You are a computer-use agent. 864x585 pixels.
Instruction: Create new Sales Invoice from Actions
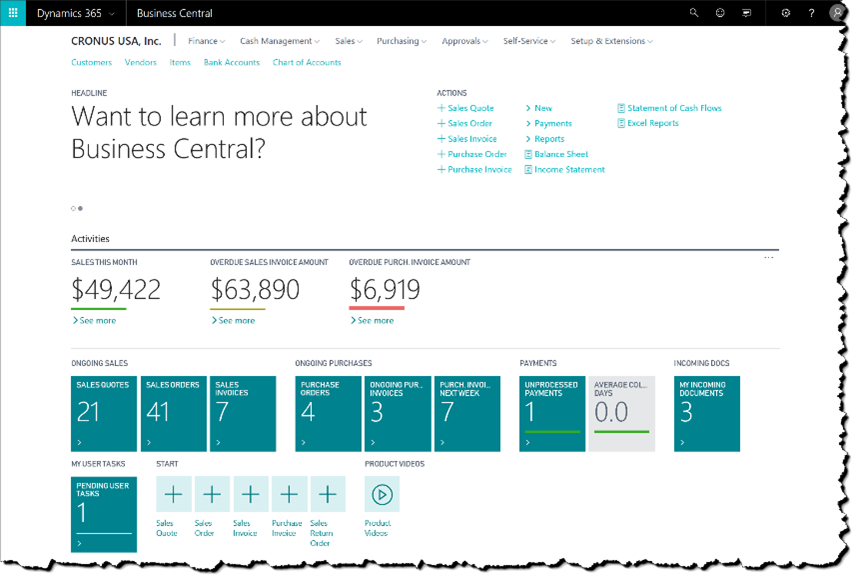[x=467, y=139]
